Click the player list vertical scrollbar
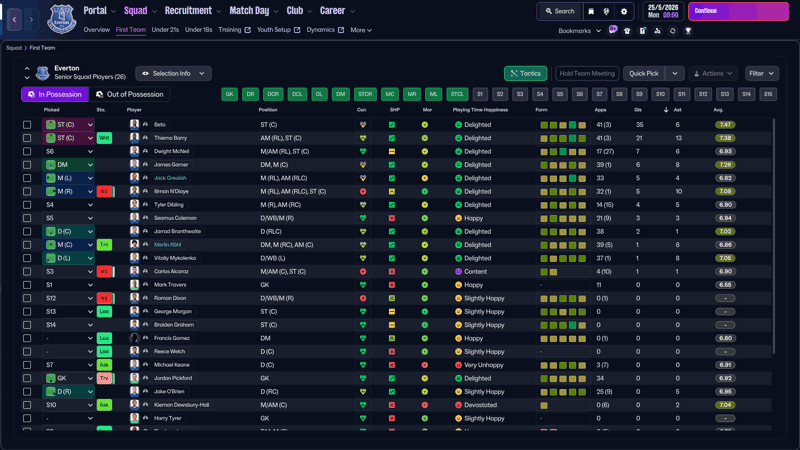Image resolution: width=800 pixels, height=450 pixels. 774,236
